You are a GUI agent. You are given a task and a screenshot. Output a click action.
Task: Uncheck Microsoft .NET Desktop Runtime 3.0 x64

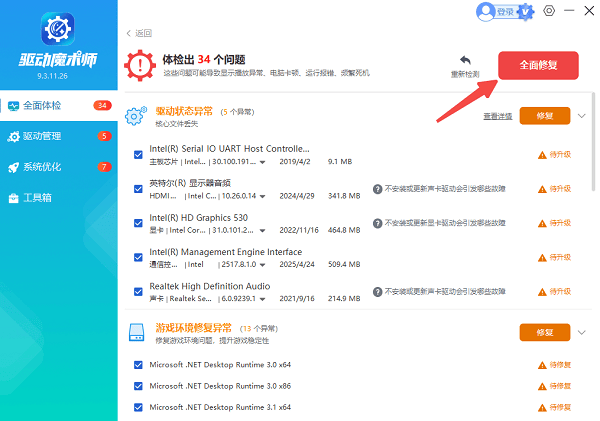point(138,365)
